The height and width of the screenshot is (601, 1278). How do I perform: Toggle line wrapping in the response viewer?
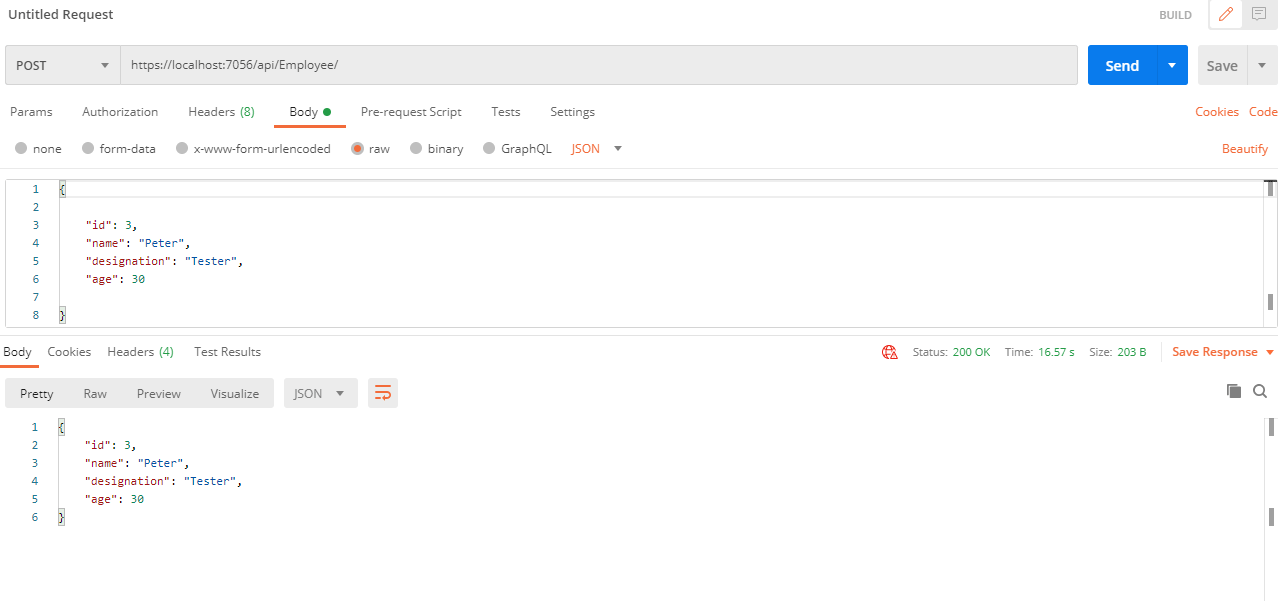[382, 393]
